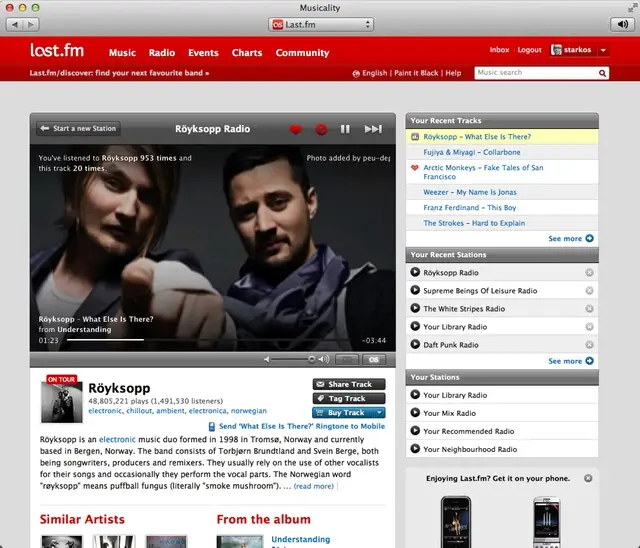Dismiss the 'Get it on your phone' promo
The image size is (640, 548).
(x=588, y=478)
